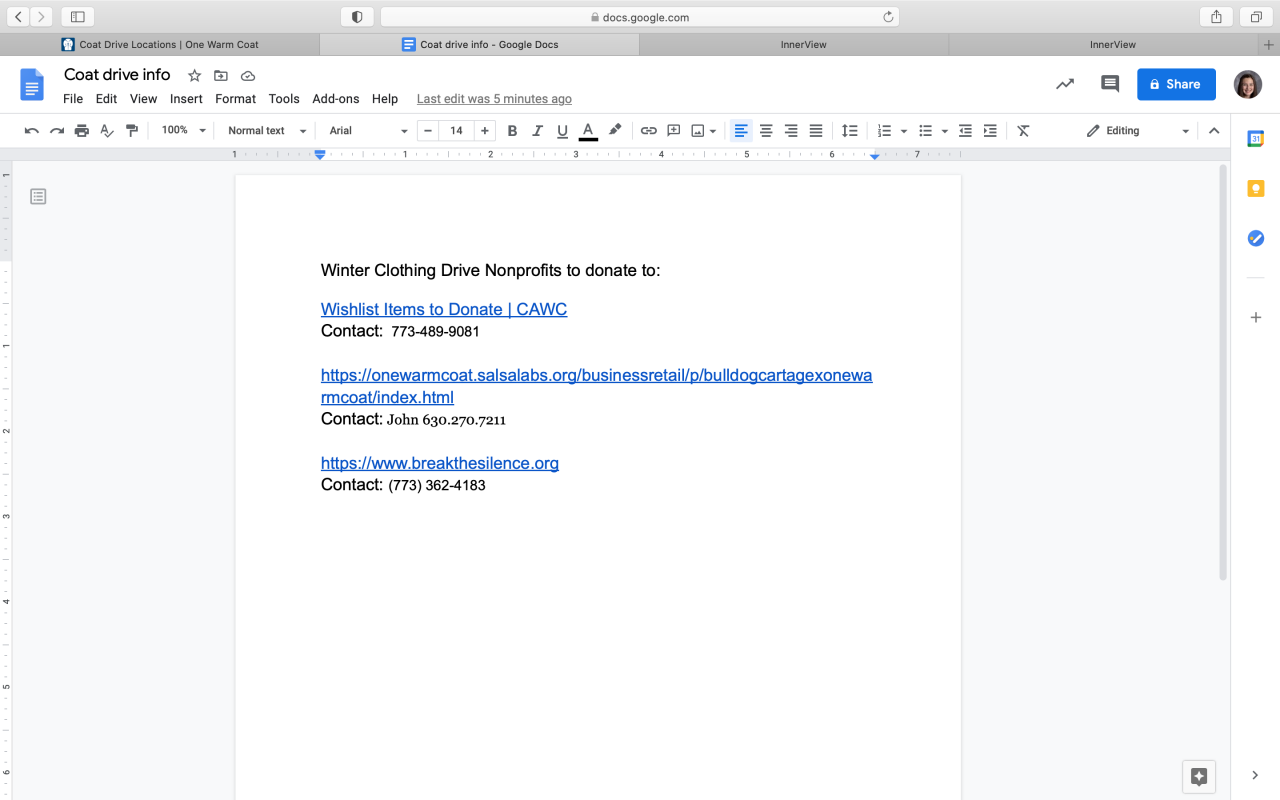Move document using folder icon
The image size is (1280, 800).
[221, 76]
